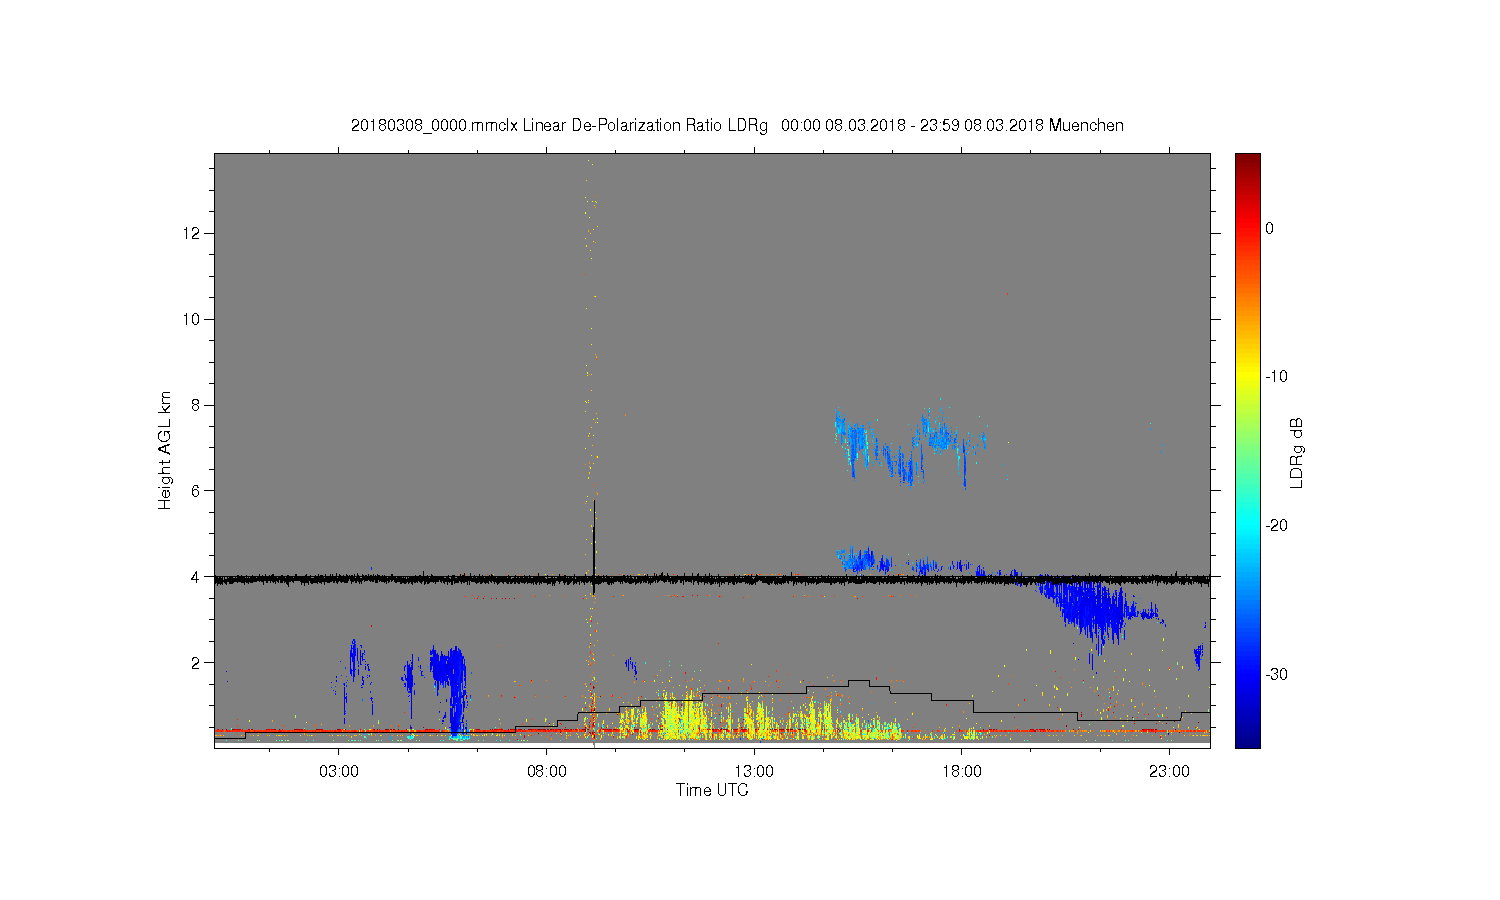Click the black vertical spike near 09:00

pyautogui.click(x=594, y=547)
